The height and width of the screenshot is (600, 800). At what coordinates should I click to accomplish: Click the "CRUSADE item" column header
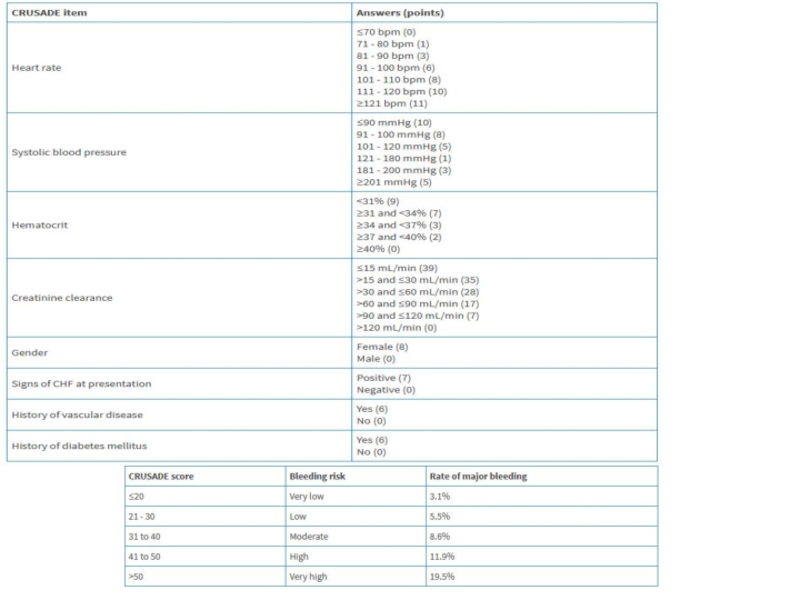47,13
